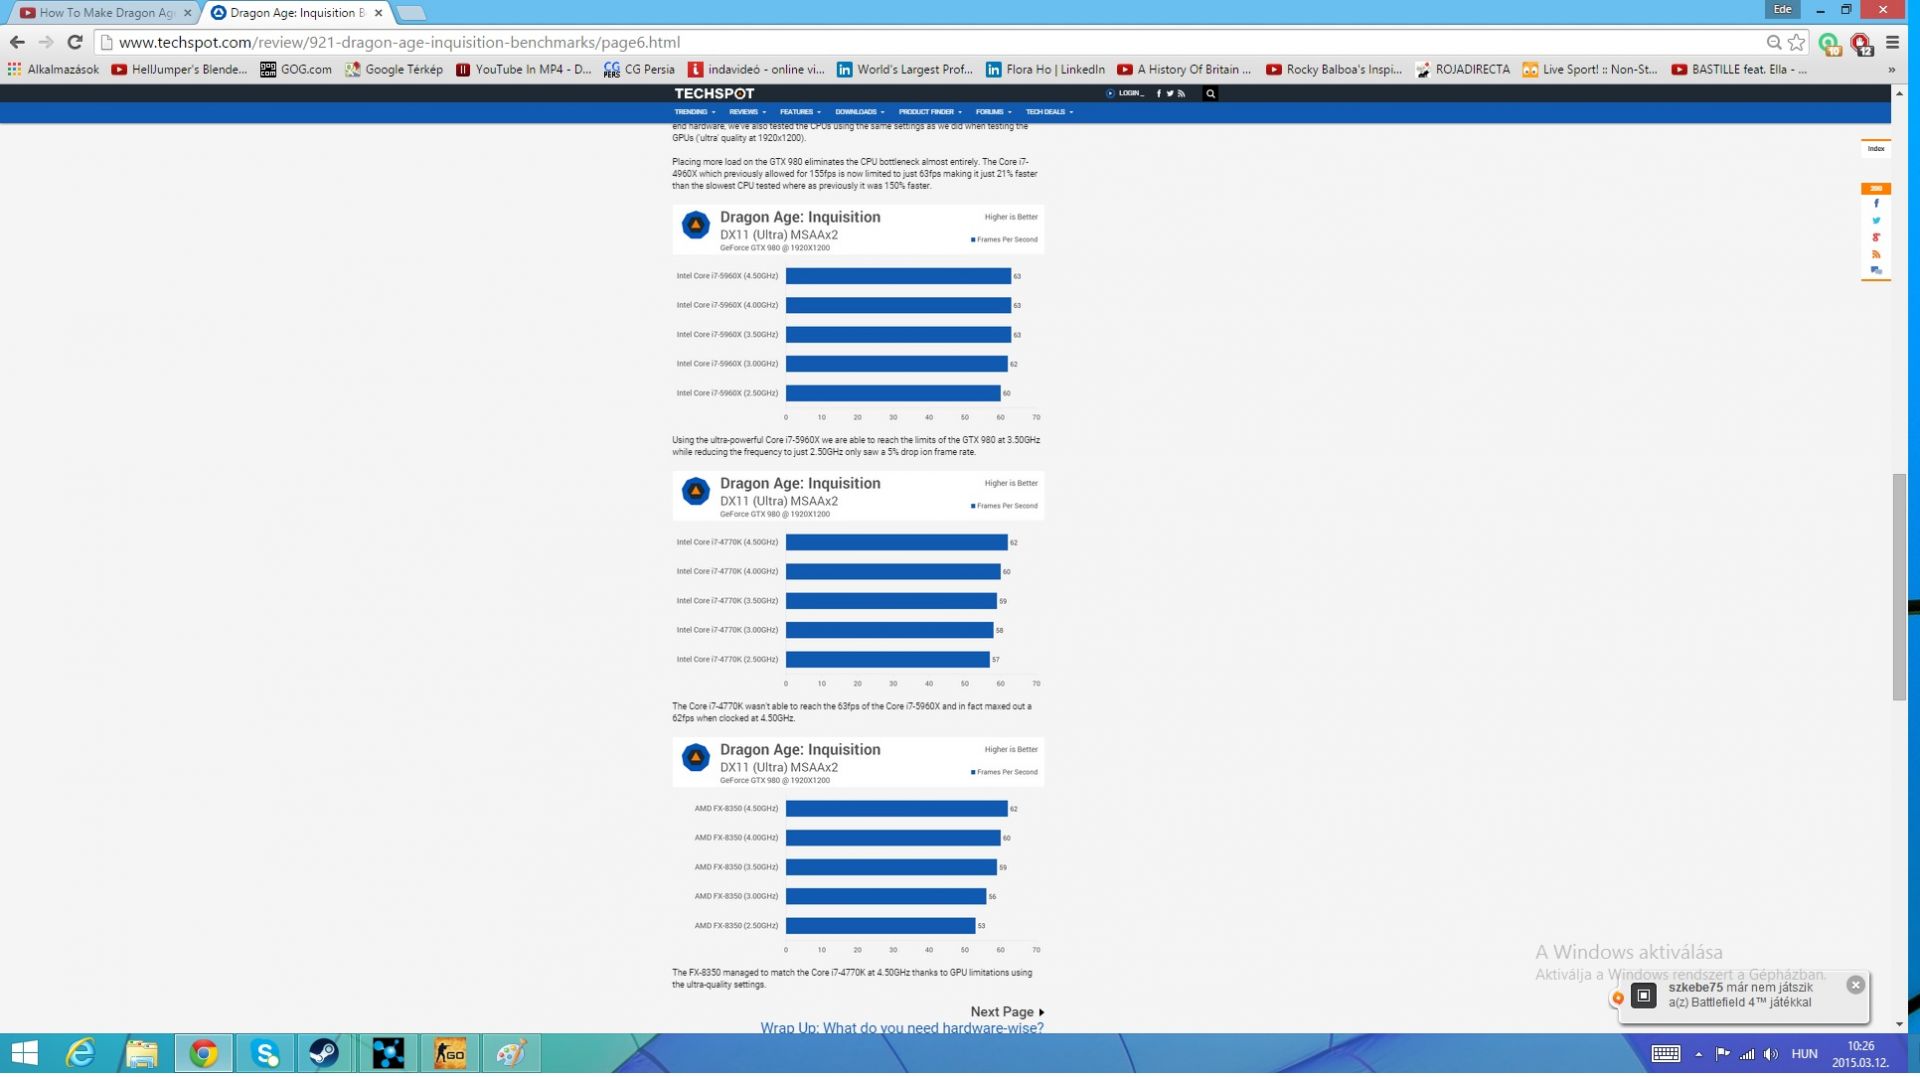Screen dimensions: 1920x1077
Task: Expand the FORUMS menu
Action: (x=994, y=112)
